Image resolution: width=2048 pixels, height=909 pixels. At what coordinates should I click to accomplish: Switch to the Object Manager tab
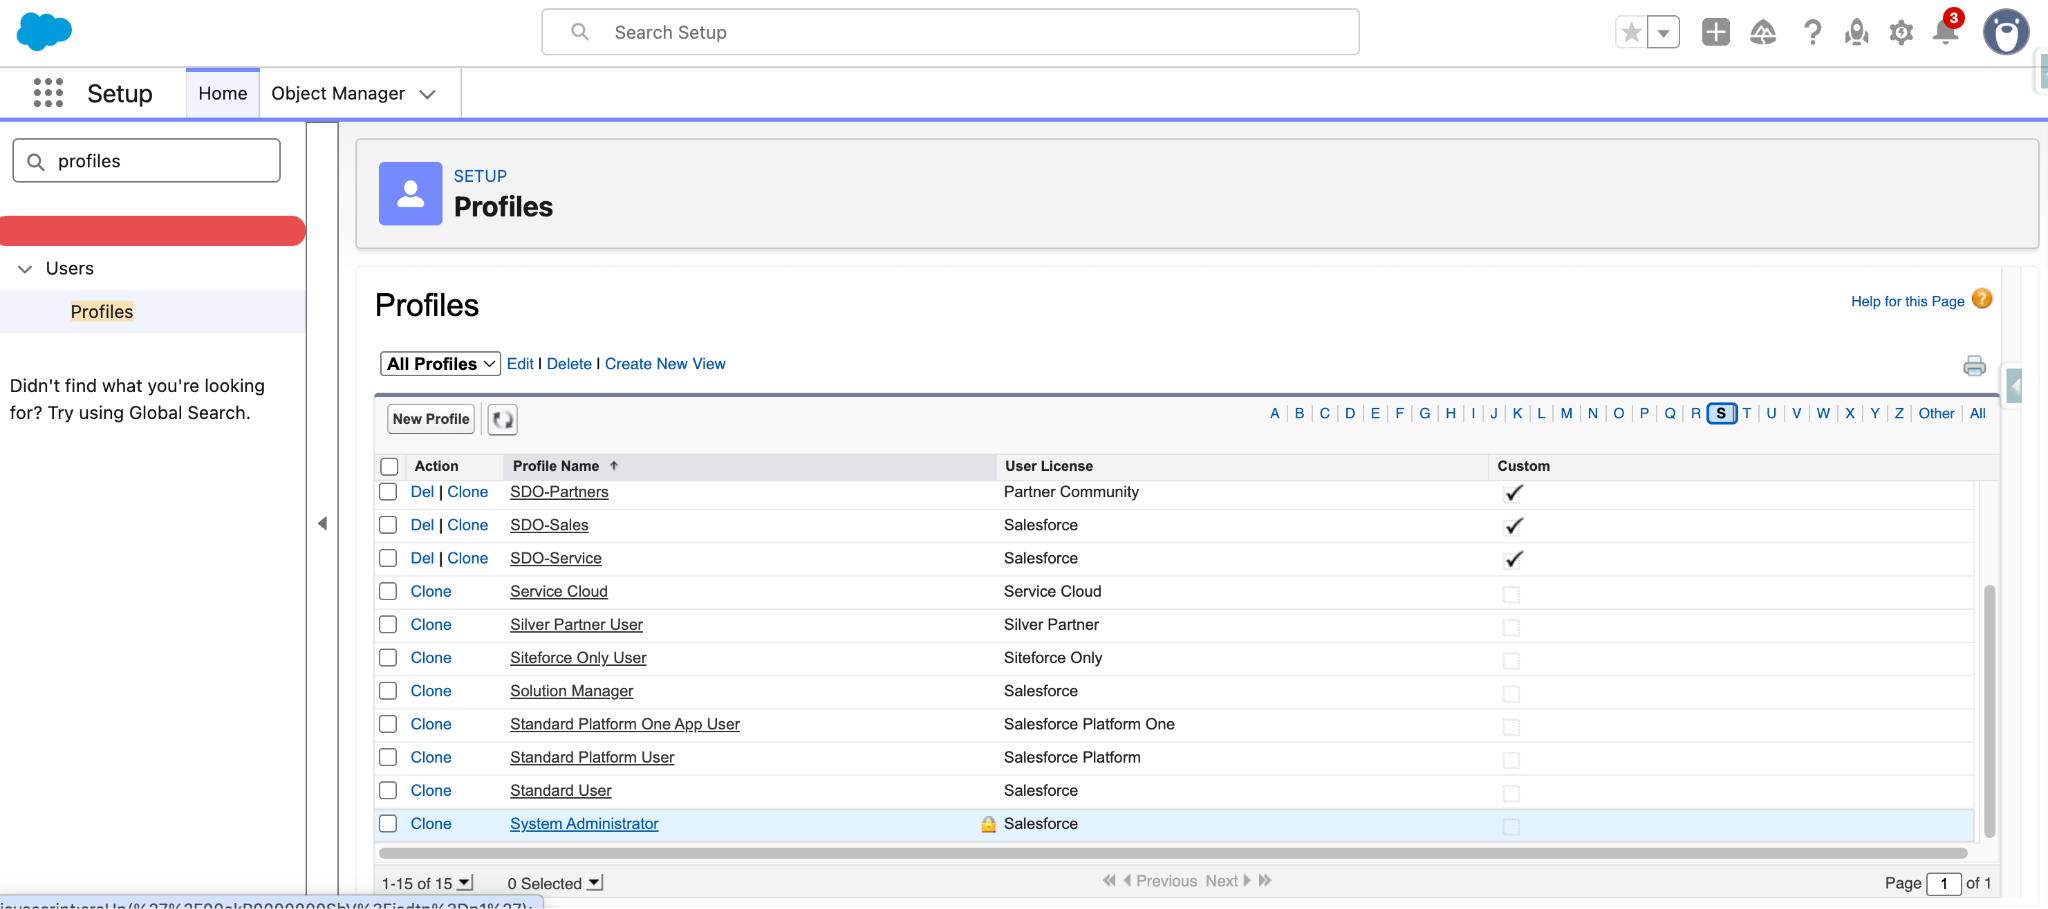338,93
